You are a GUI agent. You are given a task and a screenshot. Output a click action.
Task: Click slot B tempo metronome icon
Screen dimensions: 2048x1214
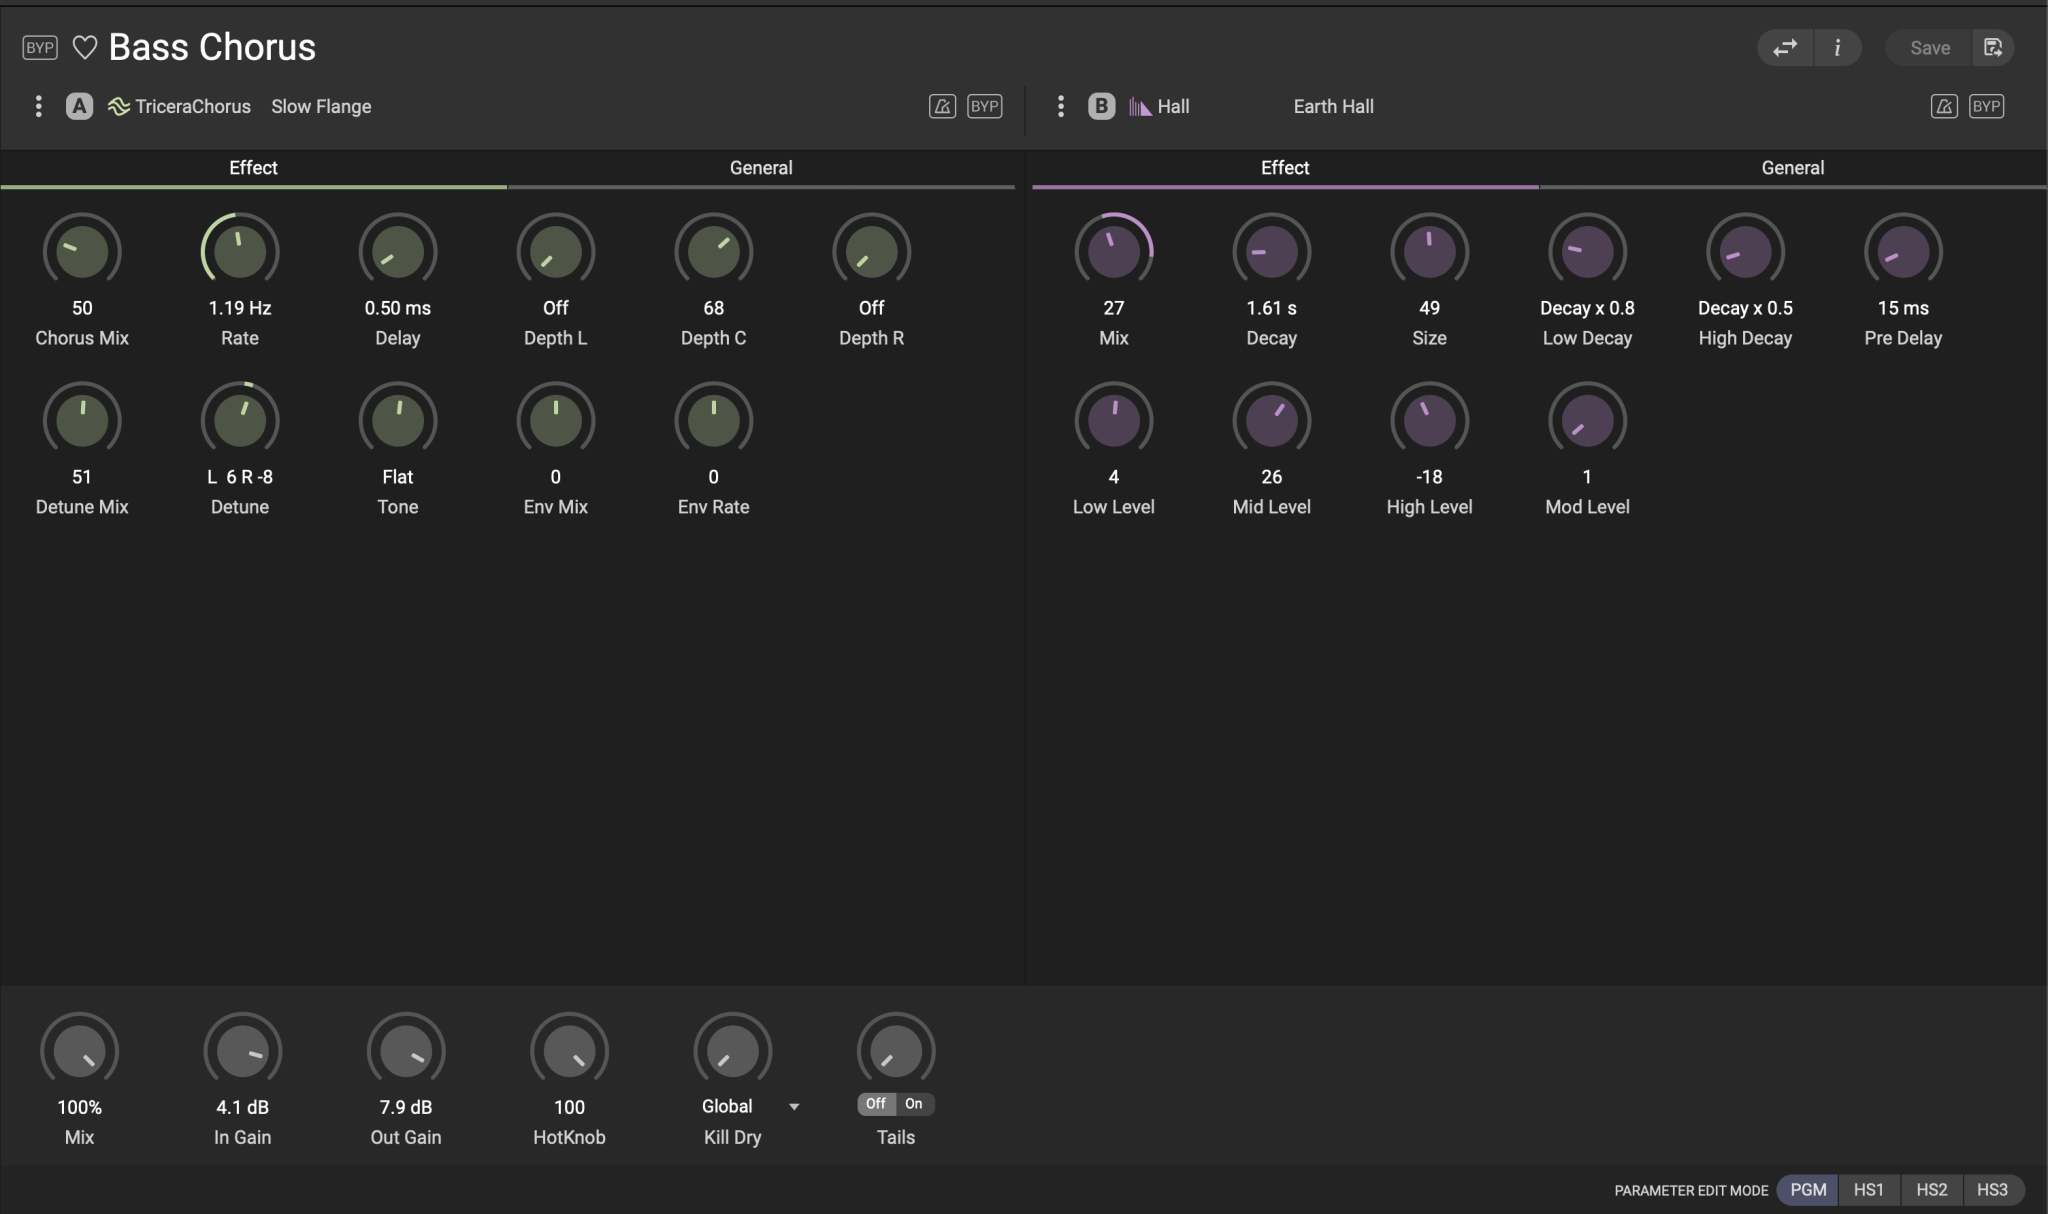pos(1944,106)
